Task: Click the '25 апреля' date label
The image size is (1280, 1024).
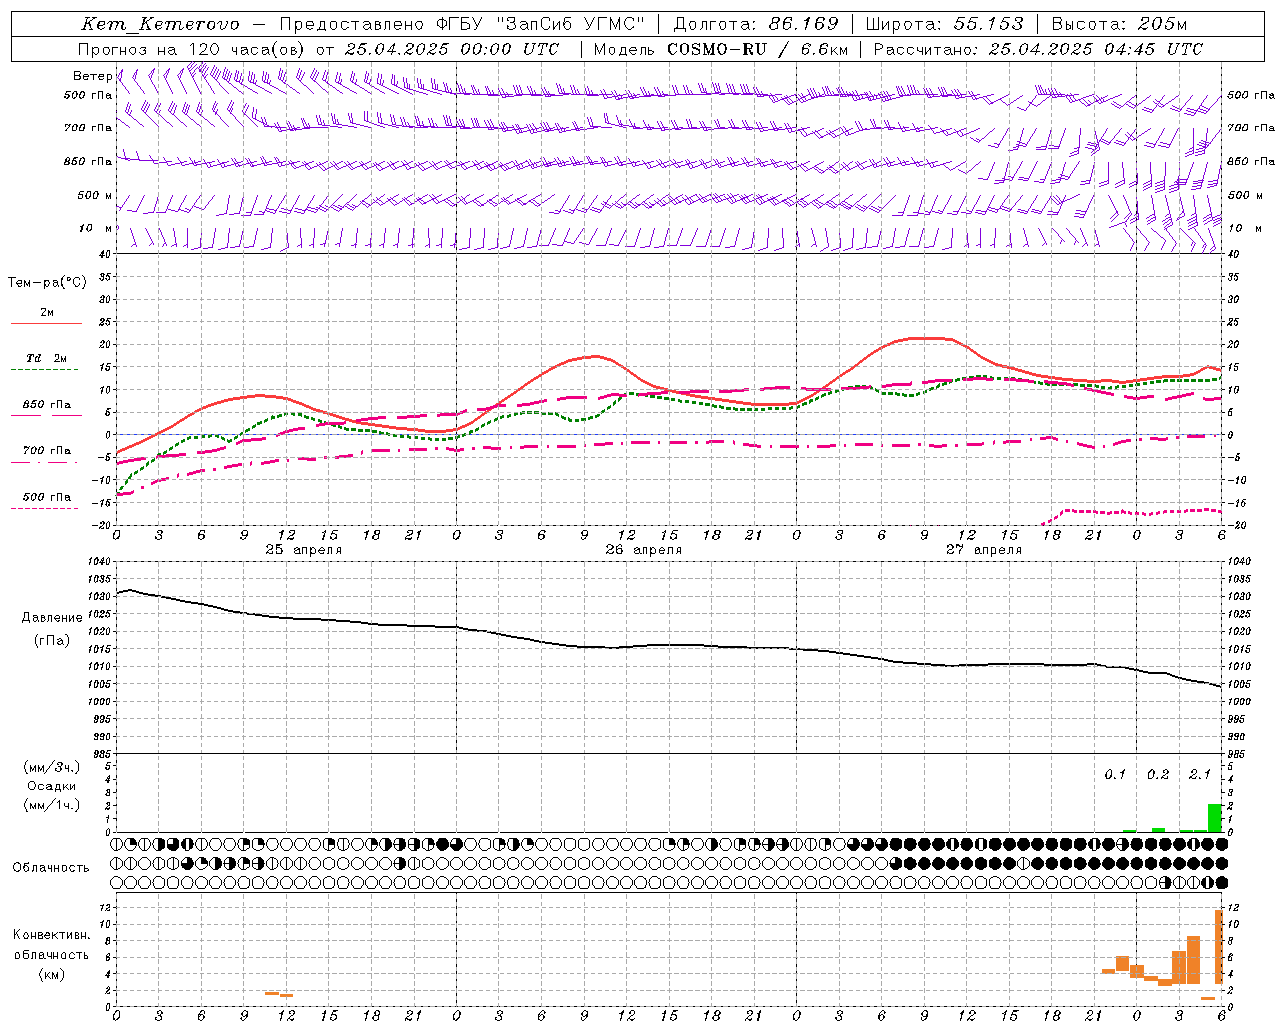Action: 303,550
